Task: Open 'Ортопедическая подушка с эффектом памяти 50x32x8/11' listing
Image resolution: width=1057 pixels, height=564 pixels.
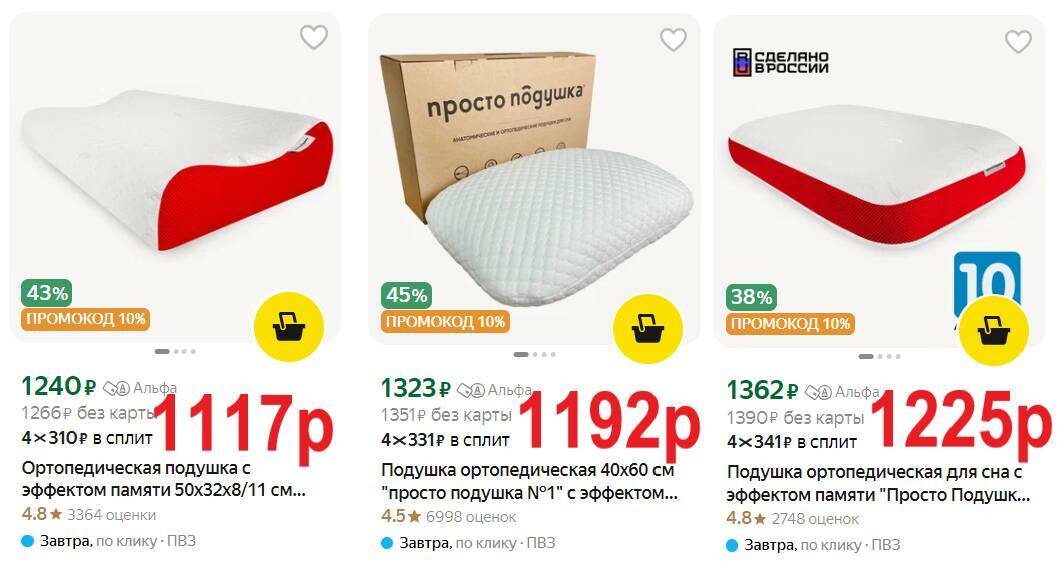Action: (x=164, y=479)
